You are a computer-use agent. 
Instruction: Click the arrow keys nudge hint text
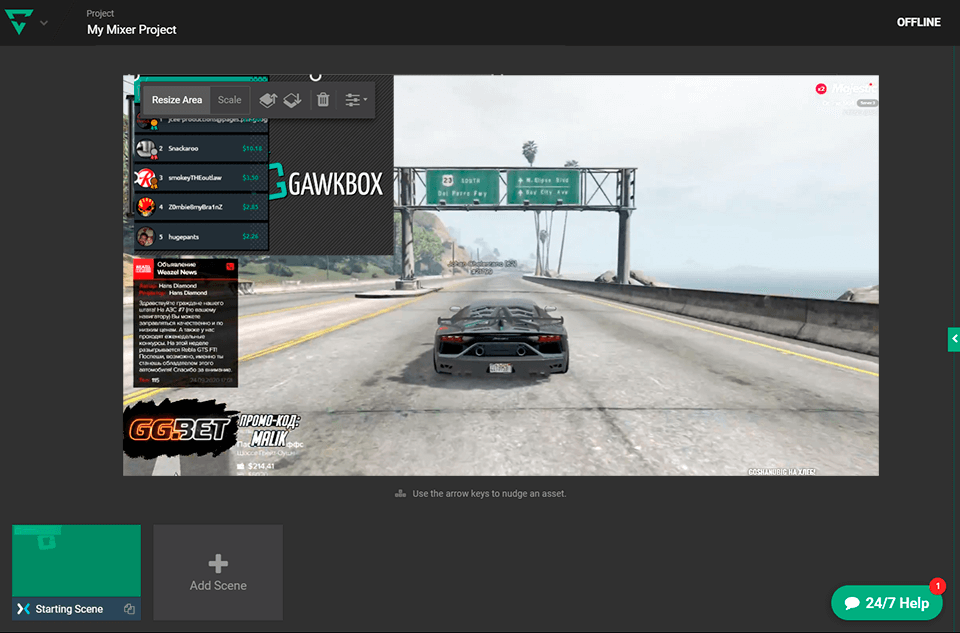pos(489,493)
